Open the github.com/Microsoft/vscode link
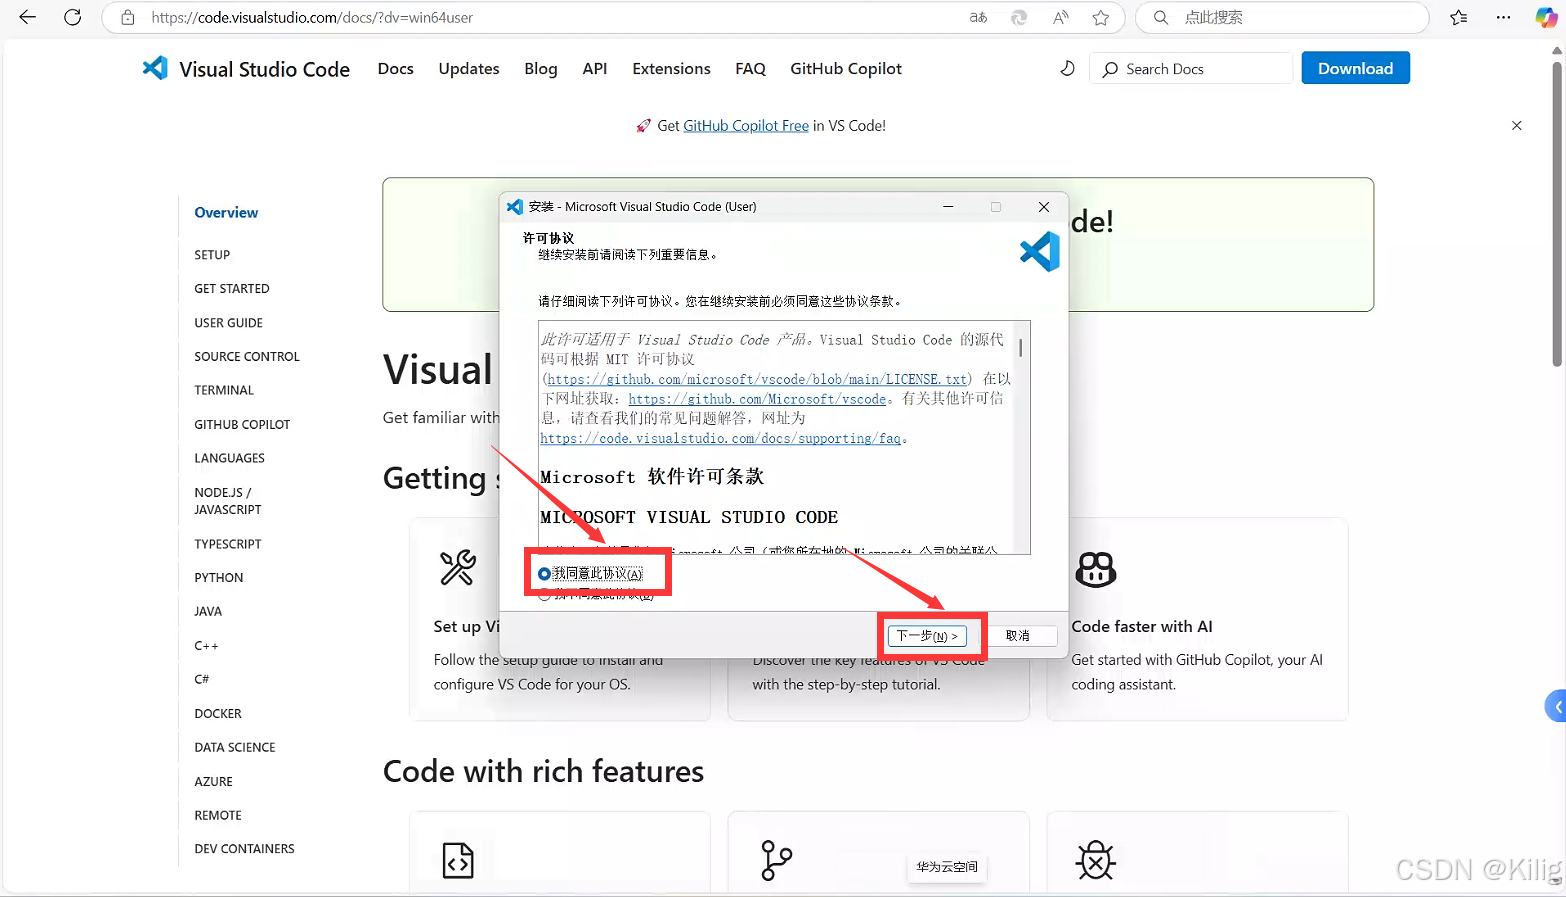1566x897 pixels. pyautogui.click(x=757, y=399)
